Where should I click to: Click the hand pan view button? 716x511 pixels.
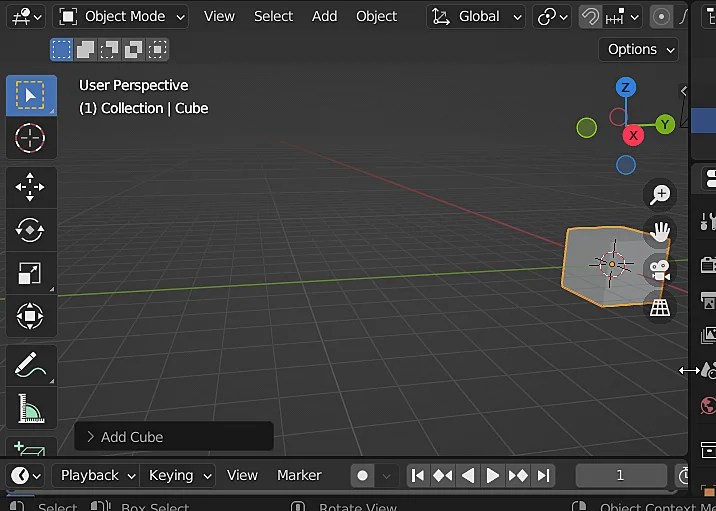(x=659, y=232)
